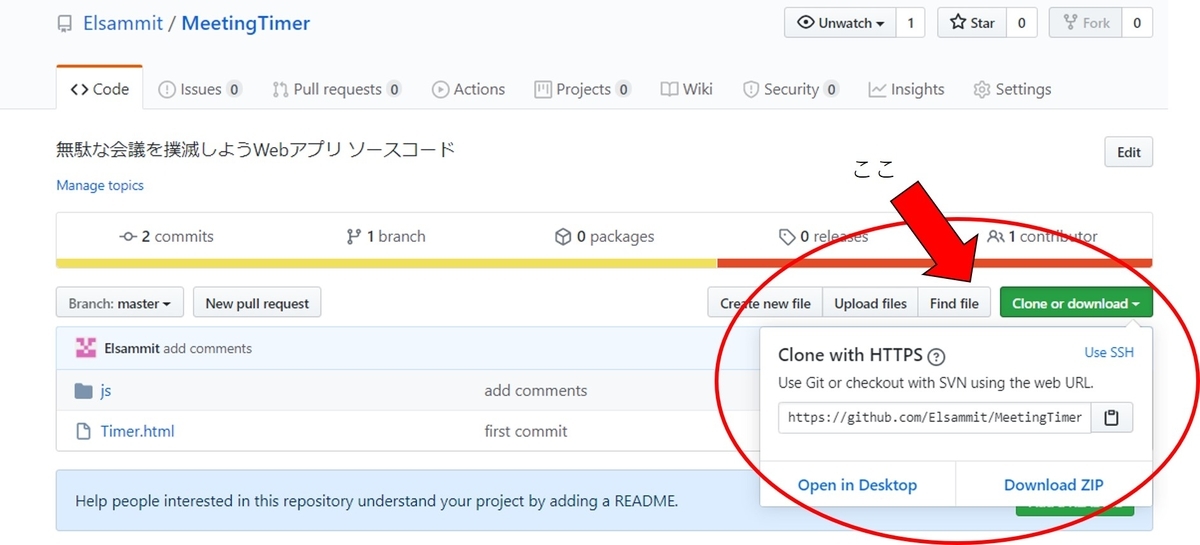Click the Elsammit owner link in the title
1200x545 pixels.
click(x=122, y=23)
